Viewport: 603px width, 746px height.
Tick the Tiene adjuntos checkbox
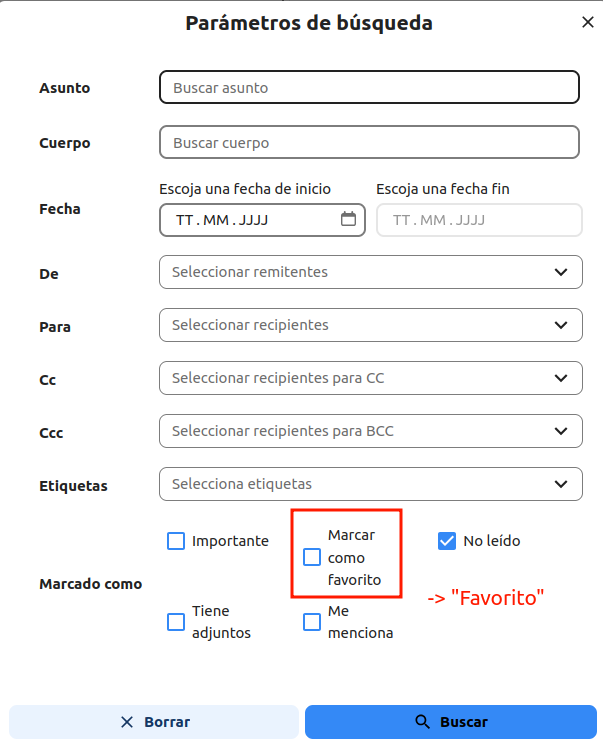176,622
